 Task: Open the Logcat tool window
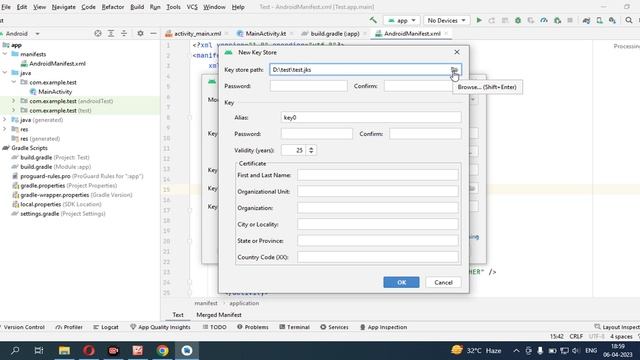pos(106,327)
